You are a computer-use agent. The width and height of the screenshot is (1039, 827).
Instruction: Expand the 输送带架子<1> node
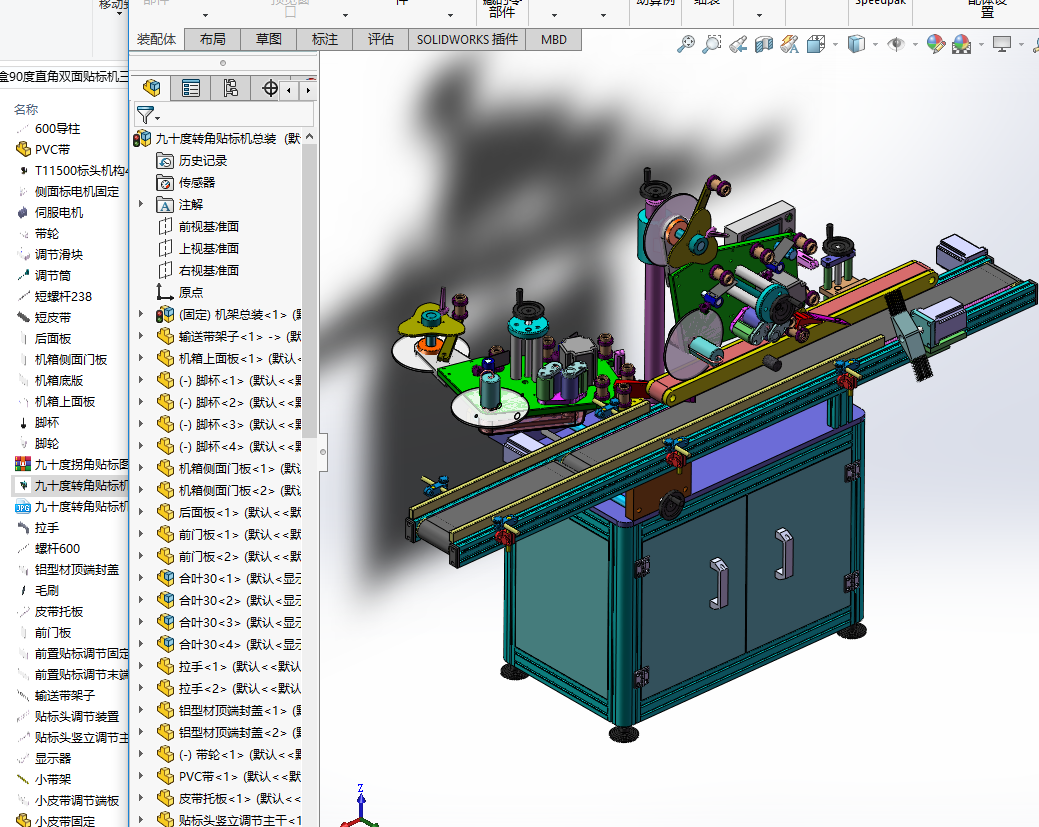point(140,336)
